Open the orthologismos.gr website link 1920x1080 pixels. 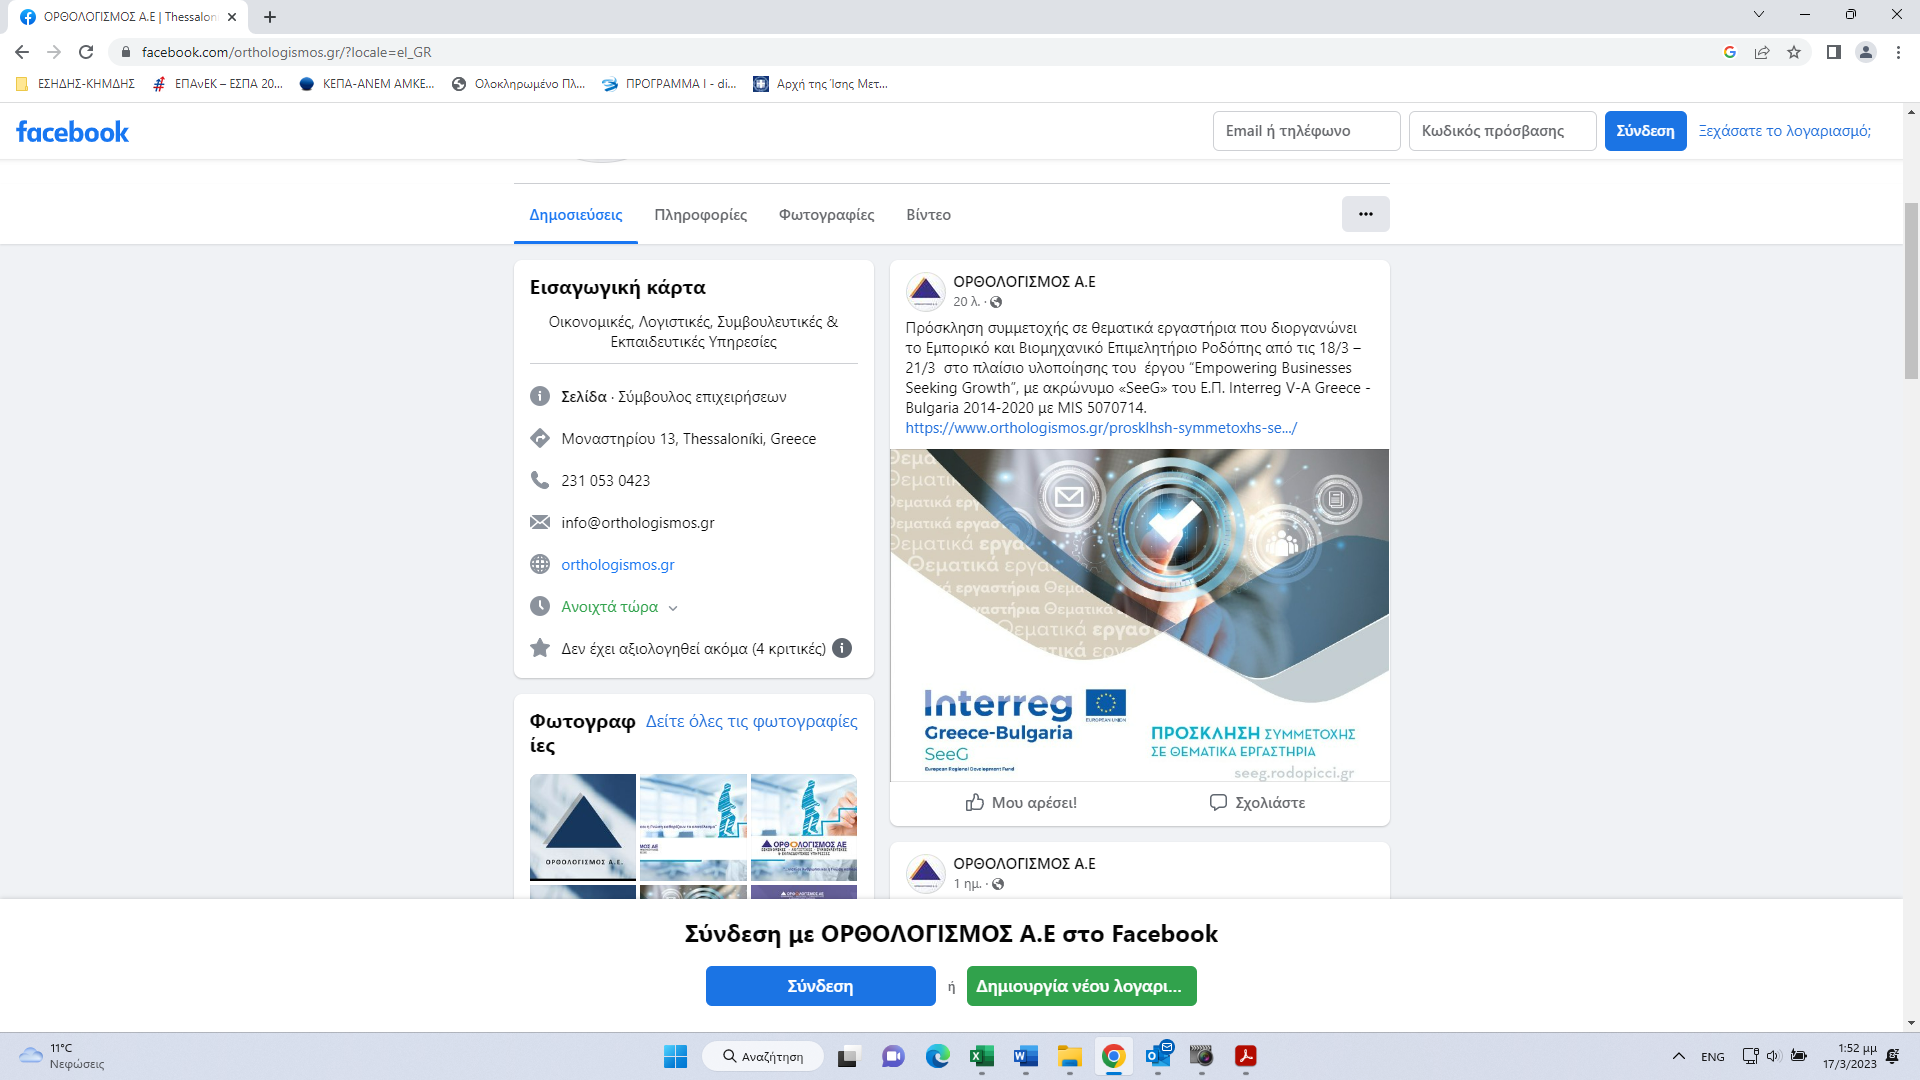pos(617,565)
